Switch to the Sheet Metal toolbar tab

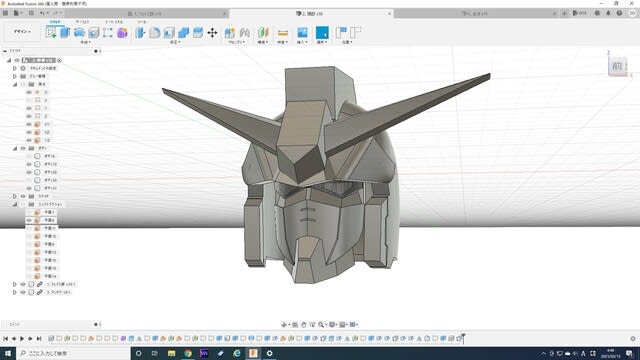114,22
